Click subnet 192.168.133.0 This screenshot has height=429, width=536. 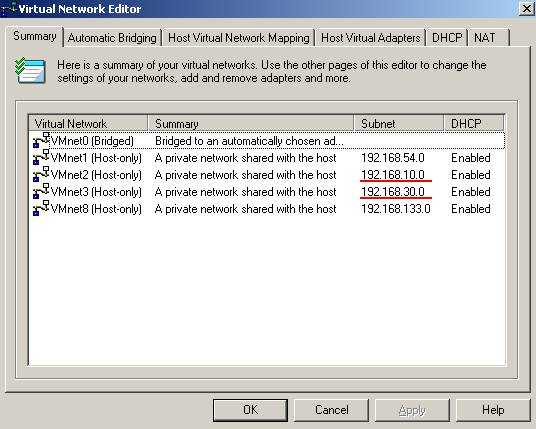396,209
